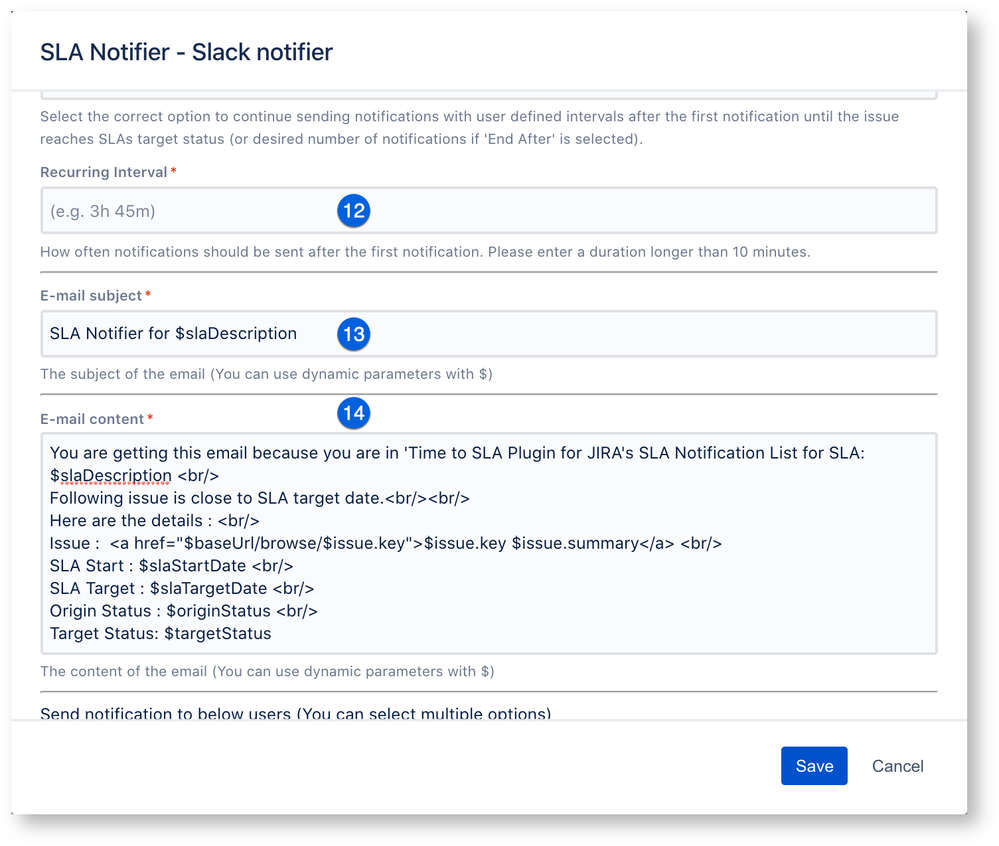Screen dimensions: 999x846
Task: Click the blue badge numbered 14
Action: click(354, 413)
